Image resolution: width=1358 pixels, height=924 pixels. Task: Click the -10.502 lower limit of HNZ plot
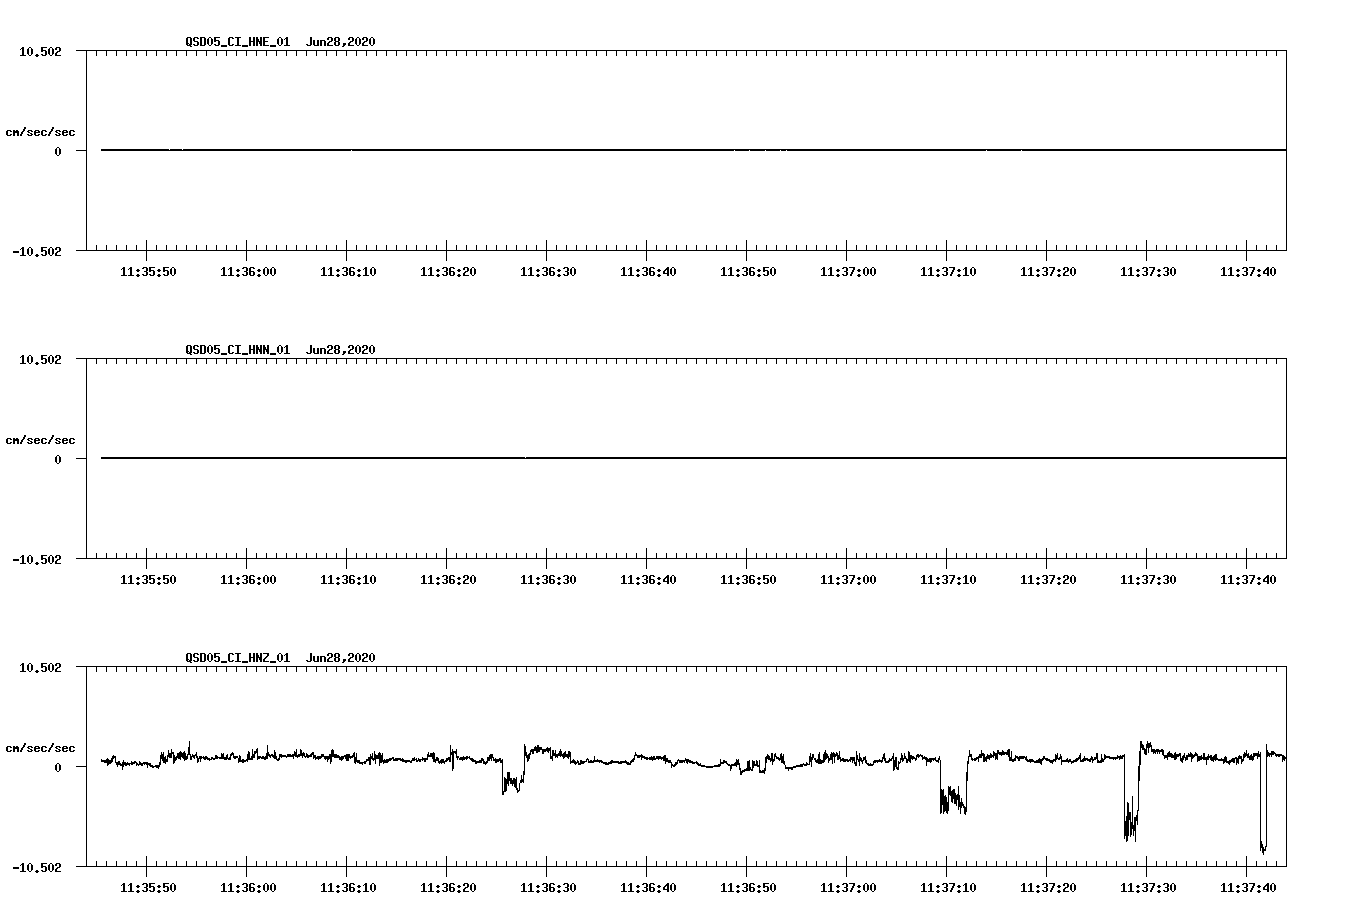click(37, 867)
